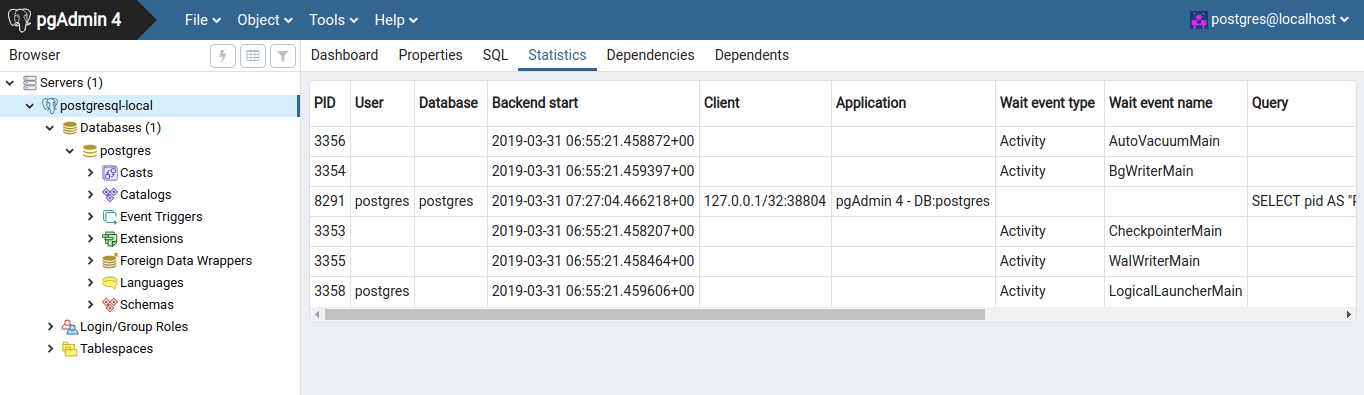This screenshot has height=395, width=1364.
Task: Collapse the Servers (1) tree node
Action: click(10, 83)
